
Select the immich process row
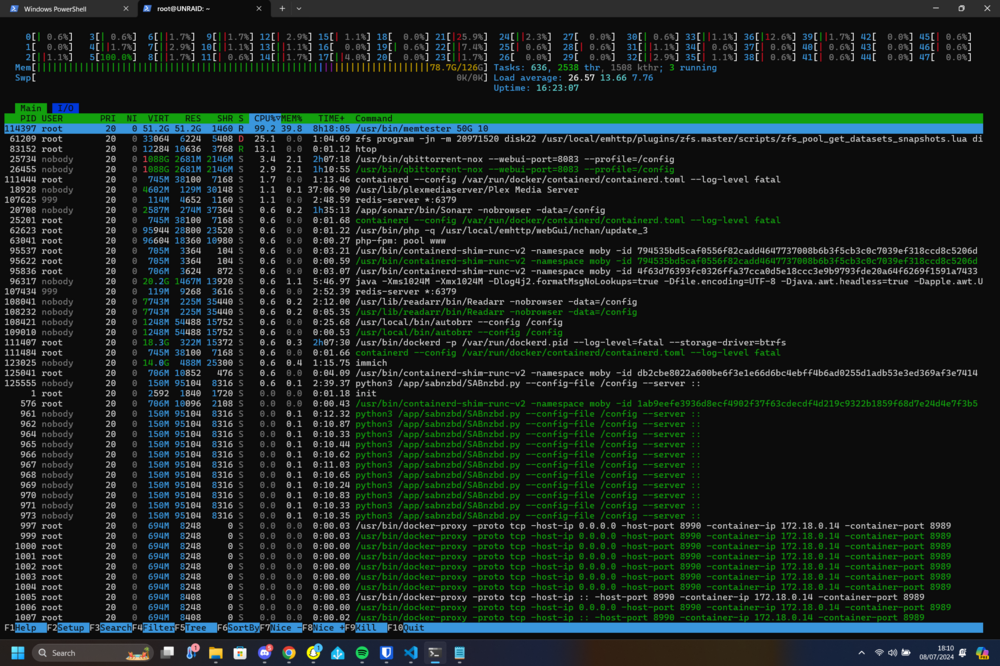[494, 363]
